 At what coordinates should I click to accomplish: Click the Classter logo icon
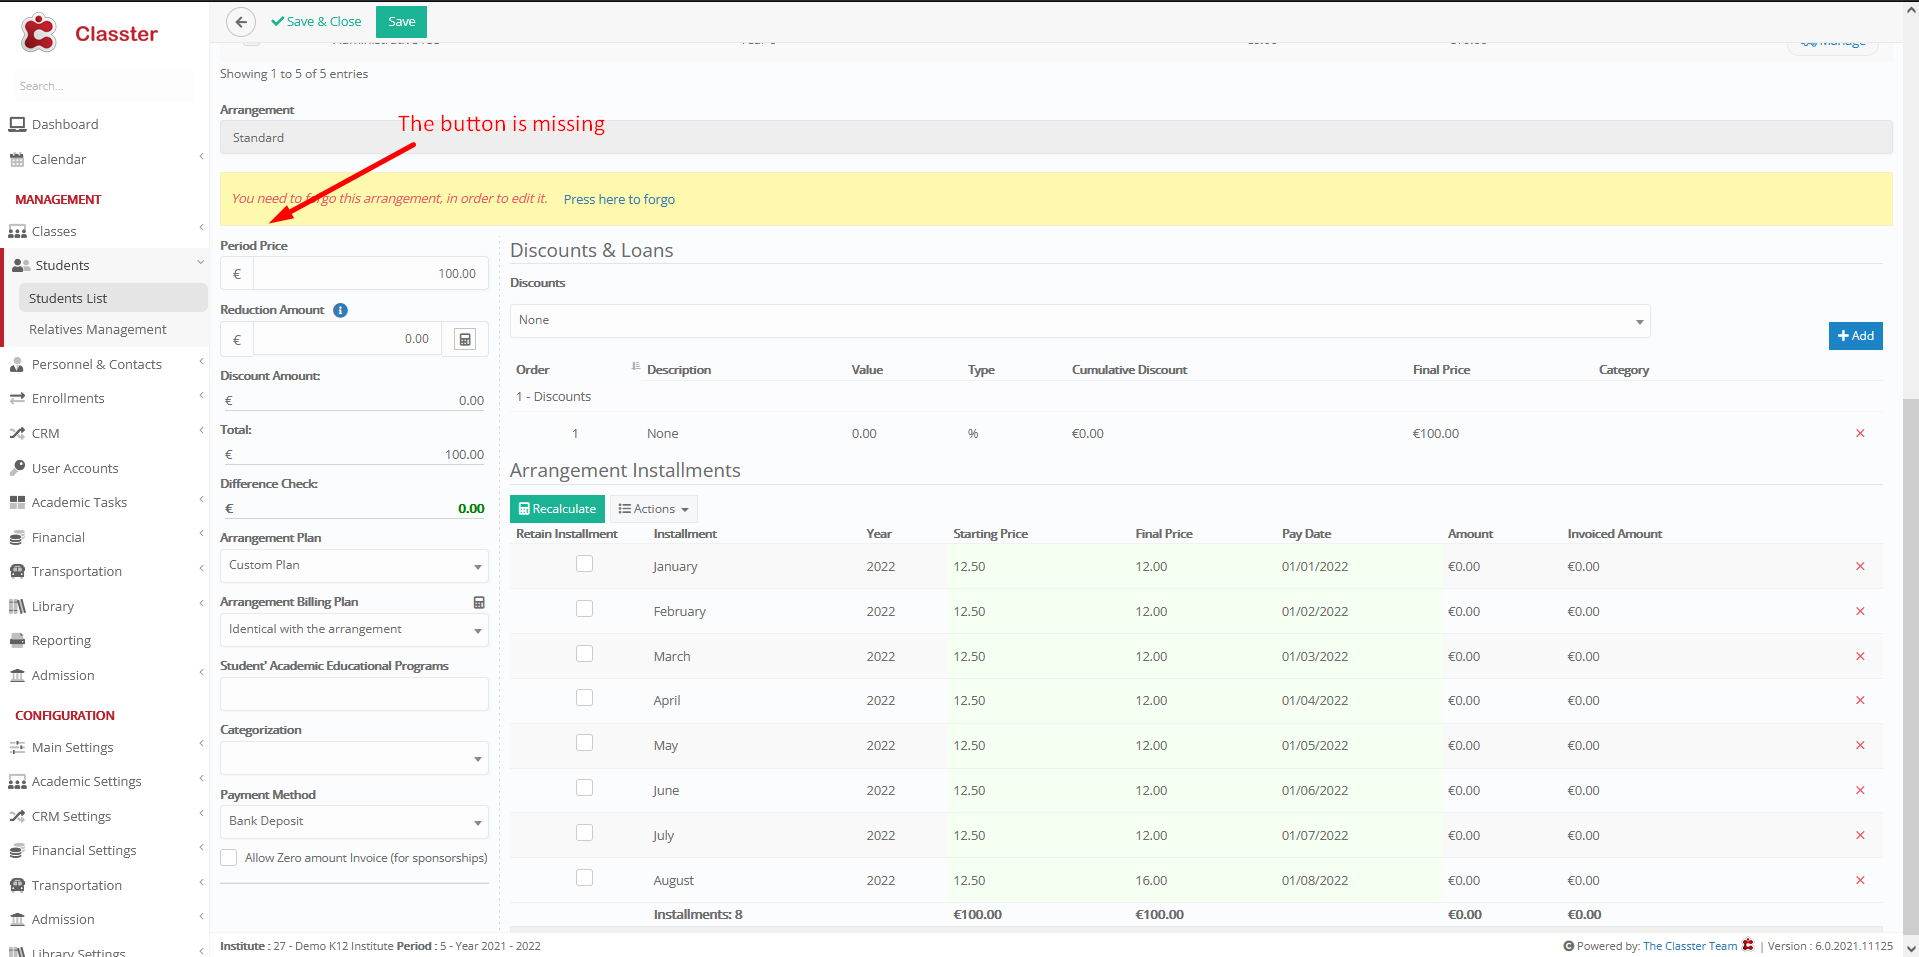(x=39, y=33)
